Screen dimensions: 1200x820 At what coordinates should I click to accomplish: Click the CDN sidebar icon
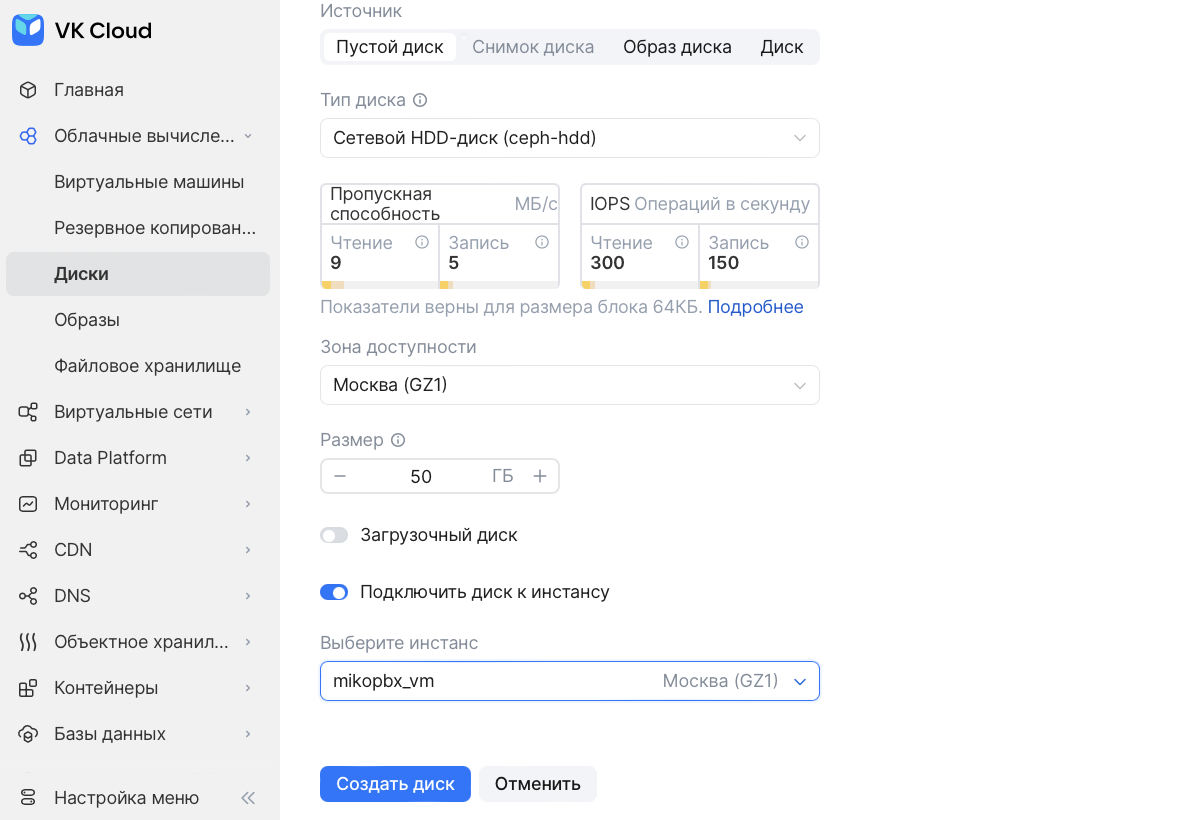(x=28, y=550)
